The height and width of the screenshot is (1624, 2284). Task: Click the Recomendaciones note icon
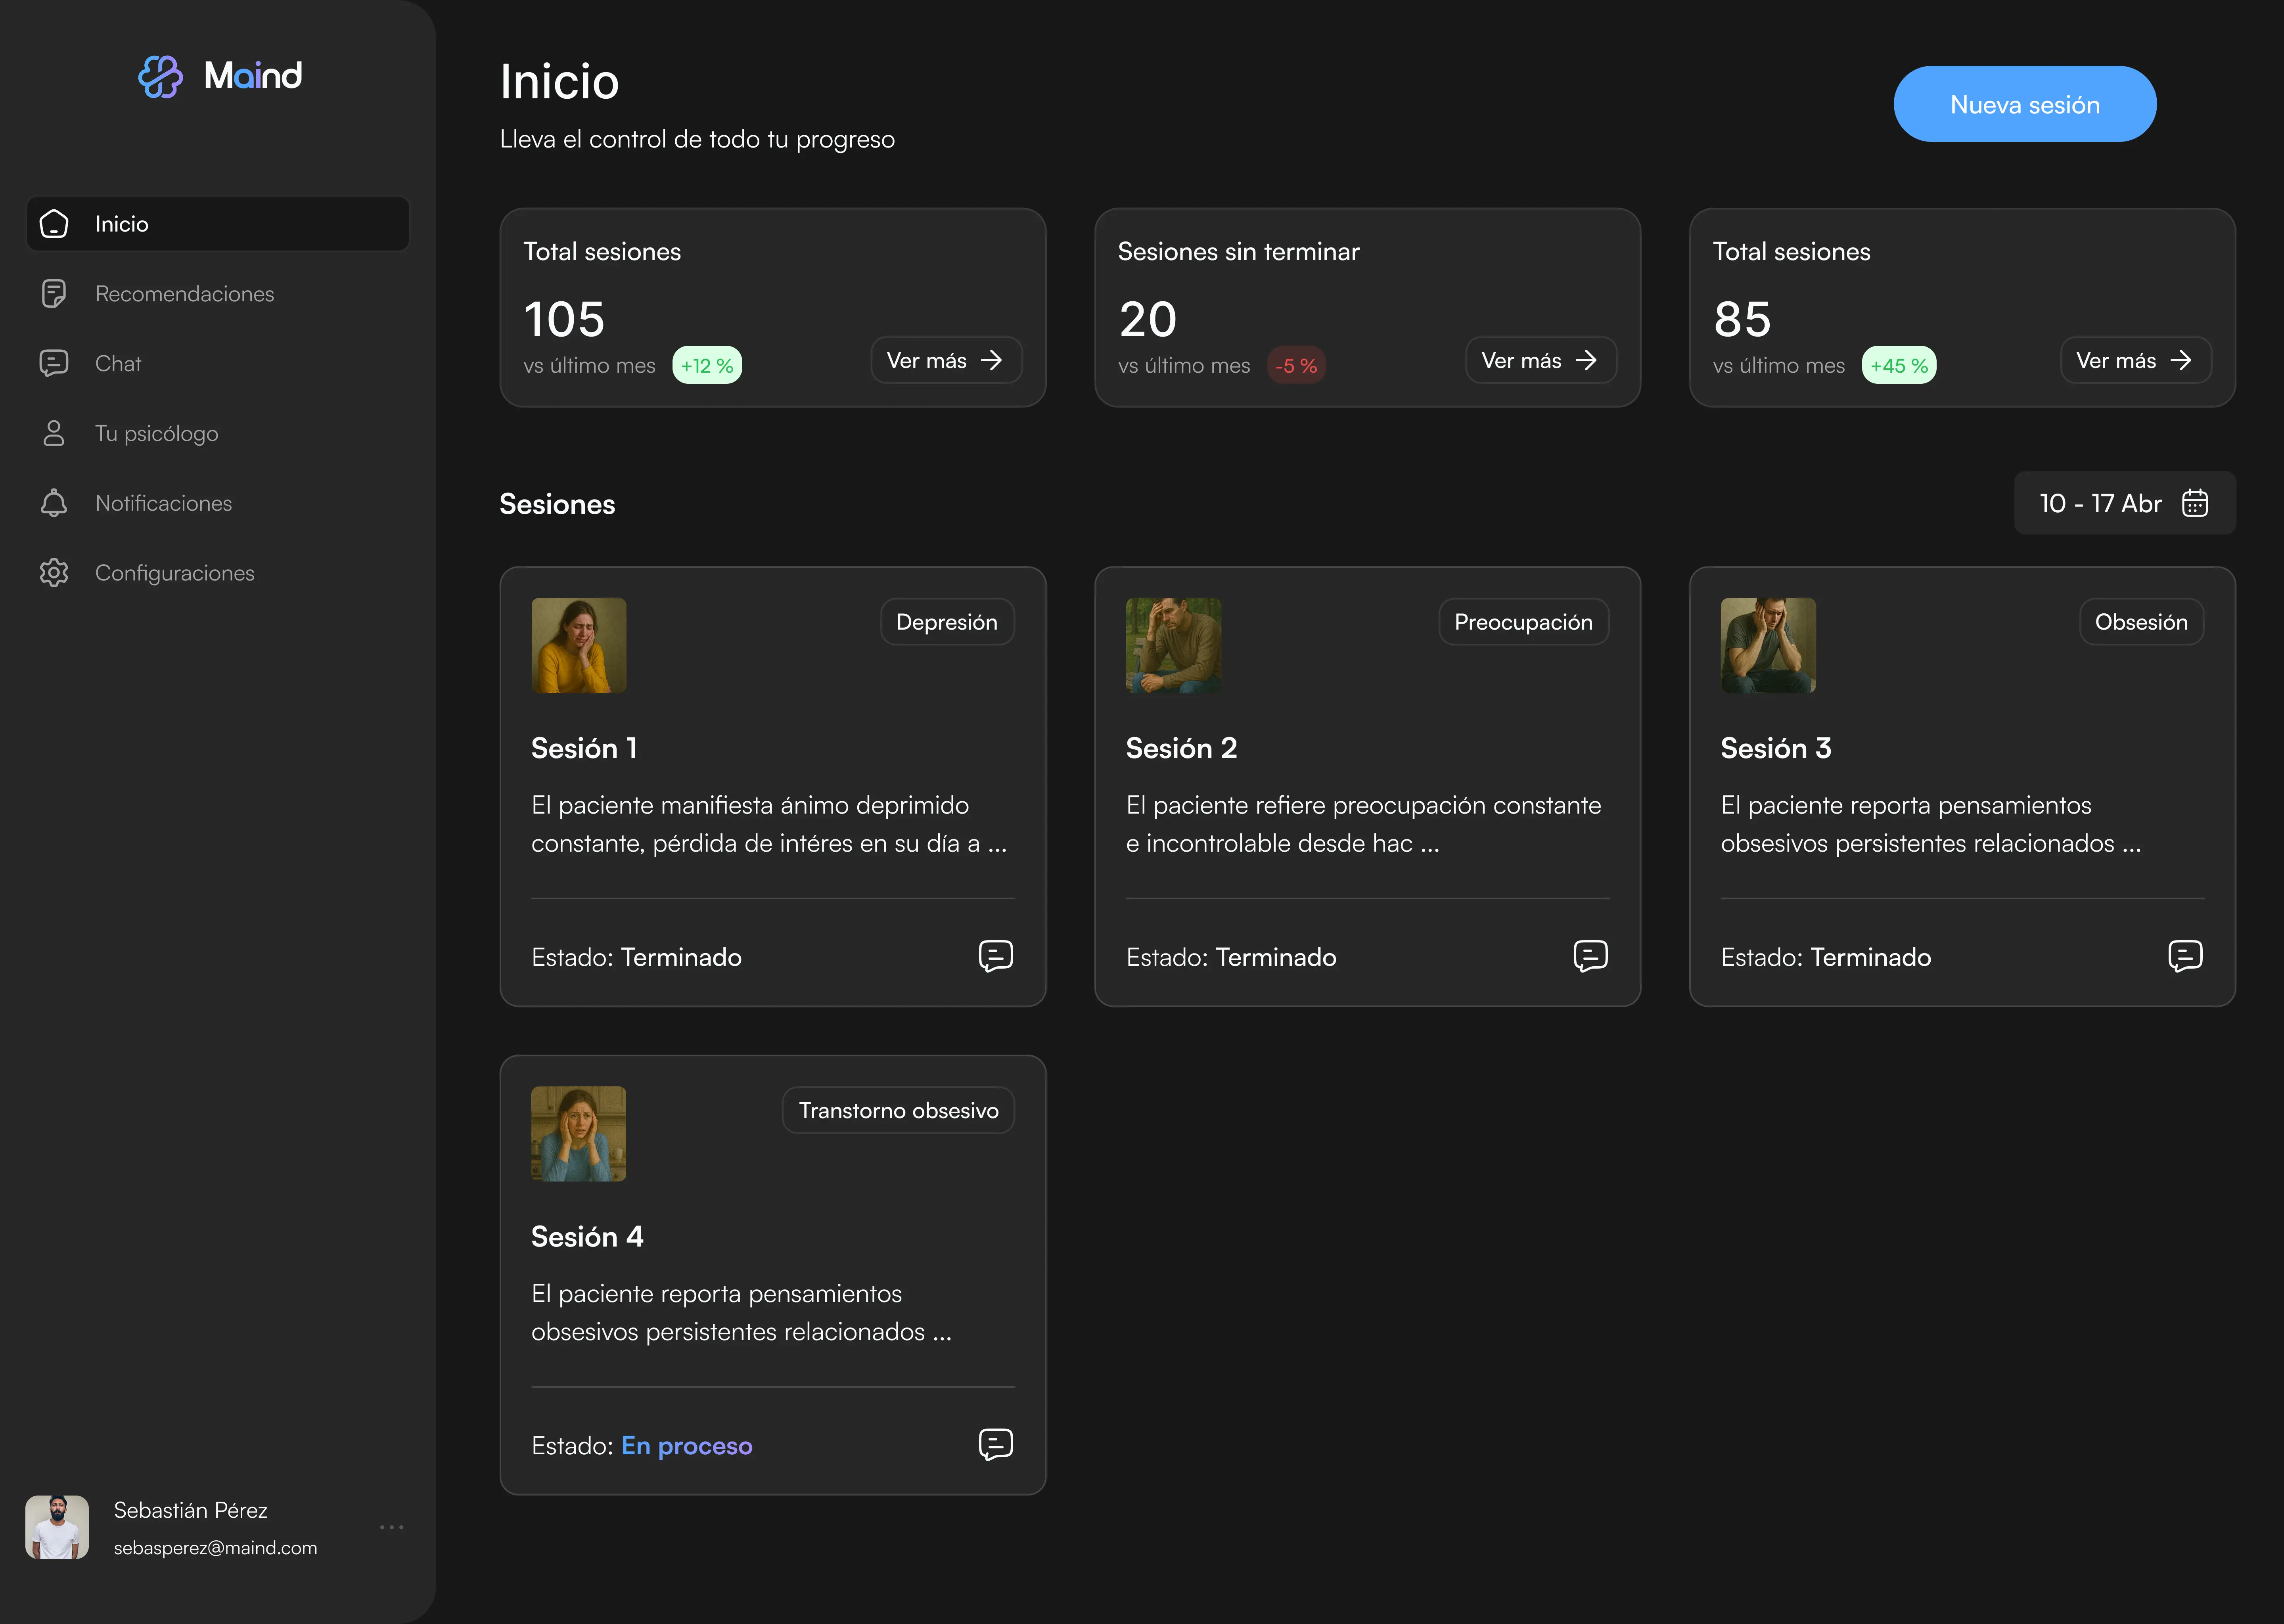(54, 294)
